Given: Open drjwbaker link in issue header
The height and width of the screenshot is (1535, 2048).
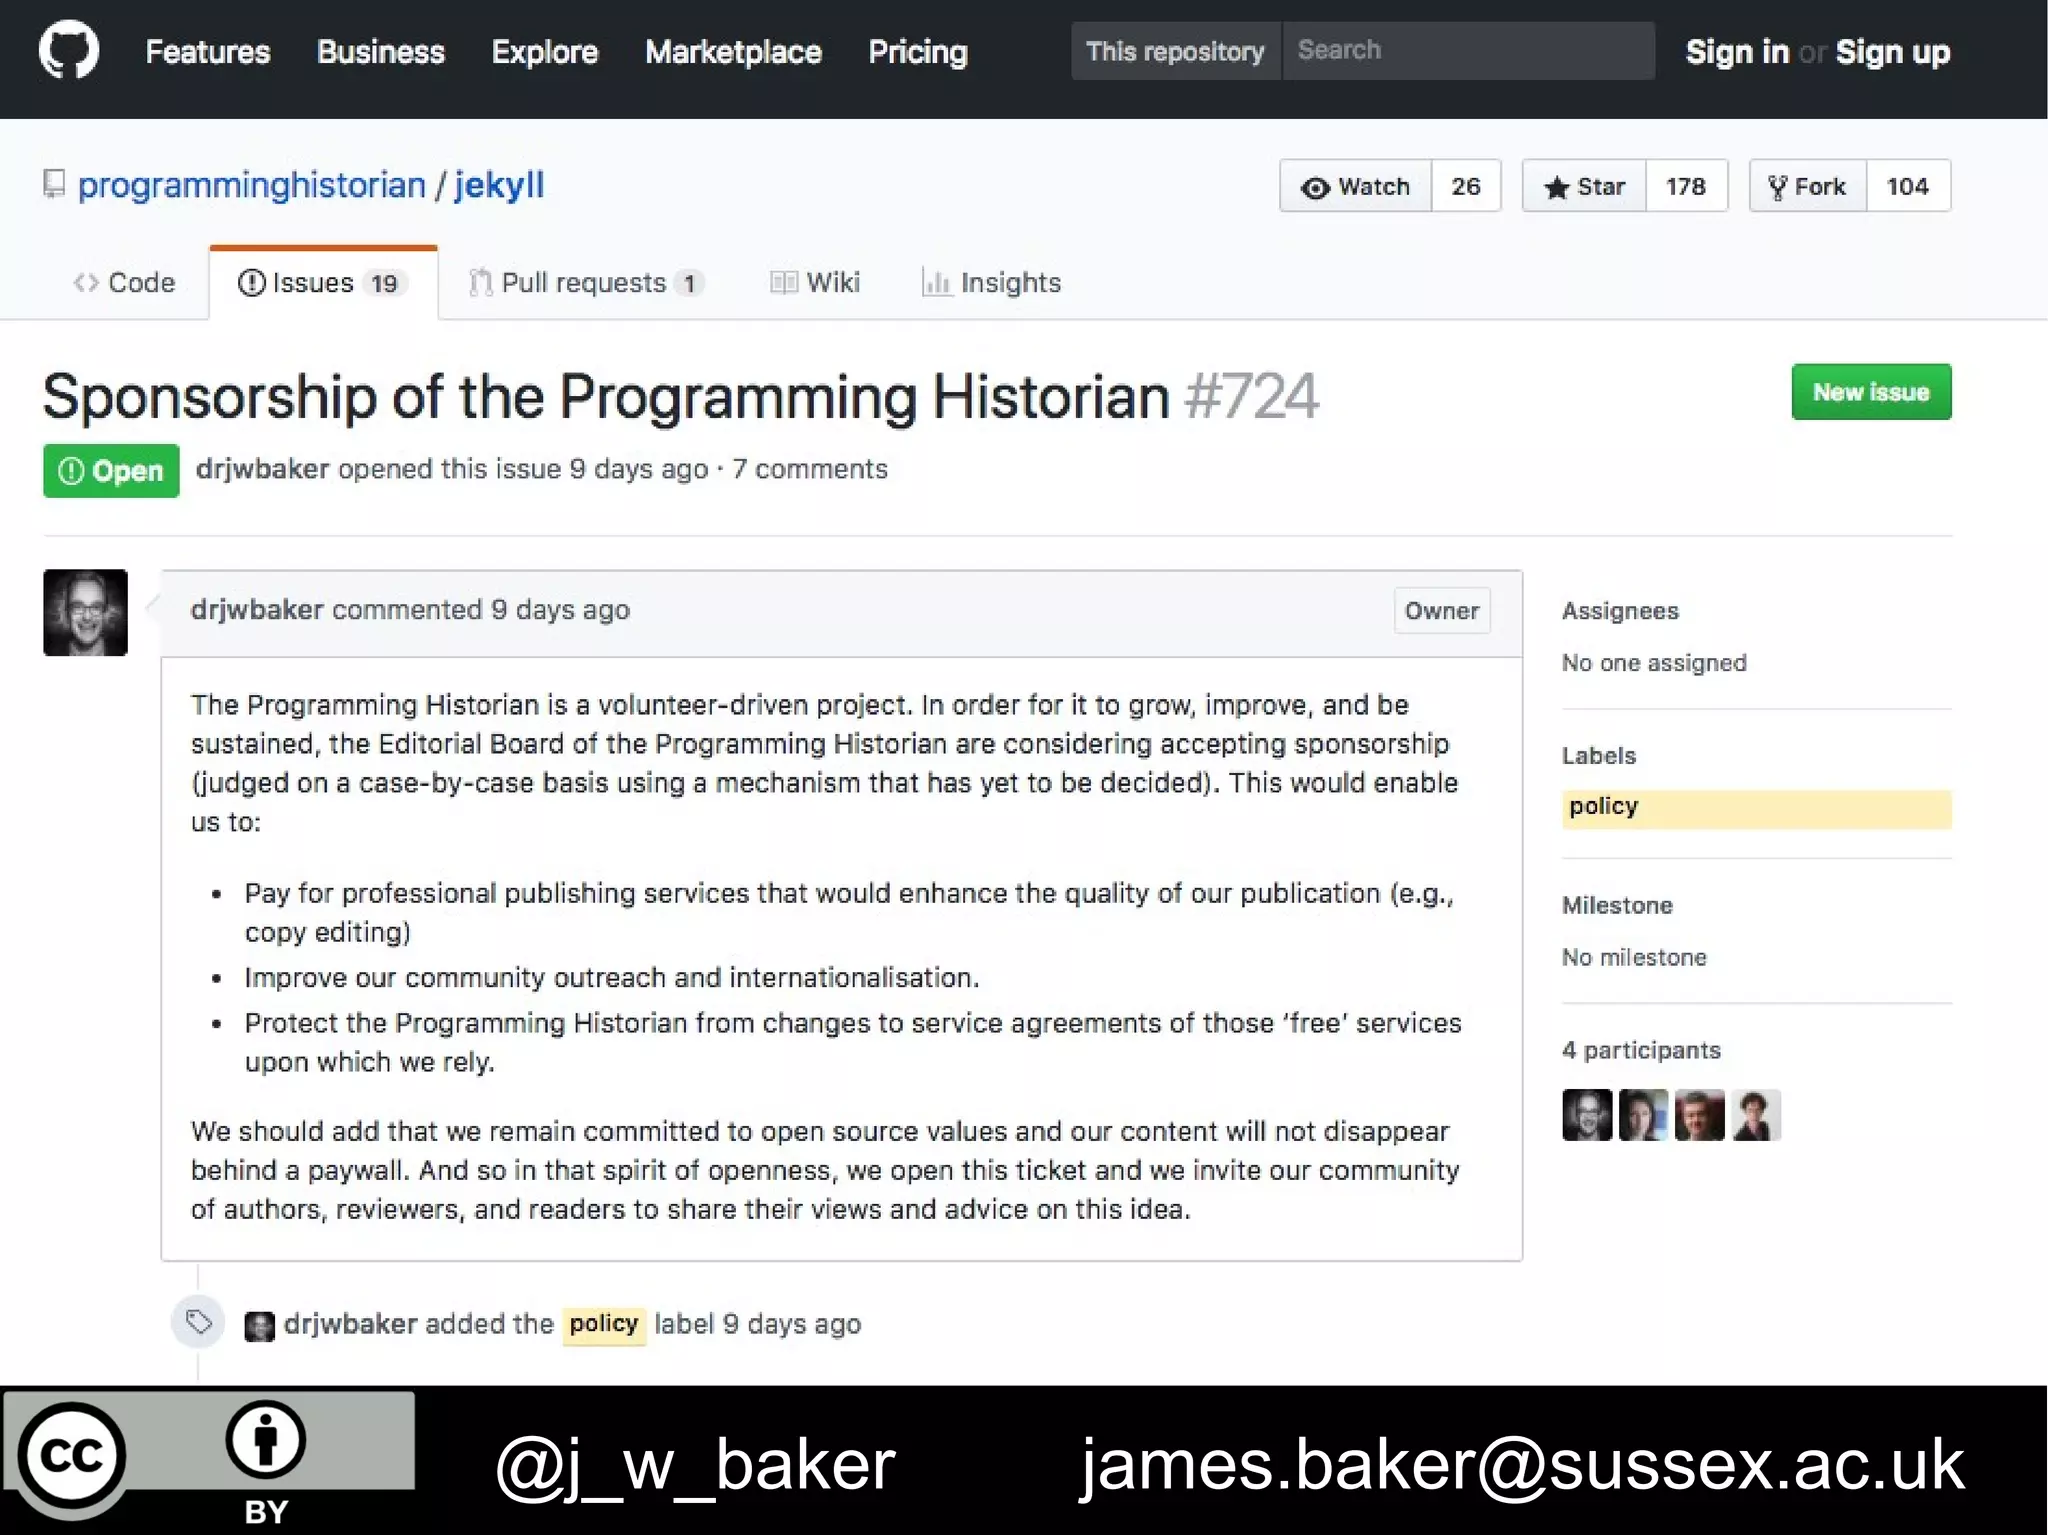Looking at the screenshot, I should (x=262, y=469).
